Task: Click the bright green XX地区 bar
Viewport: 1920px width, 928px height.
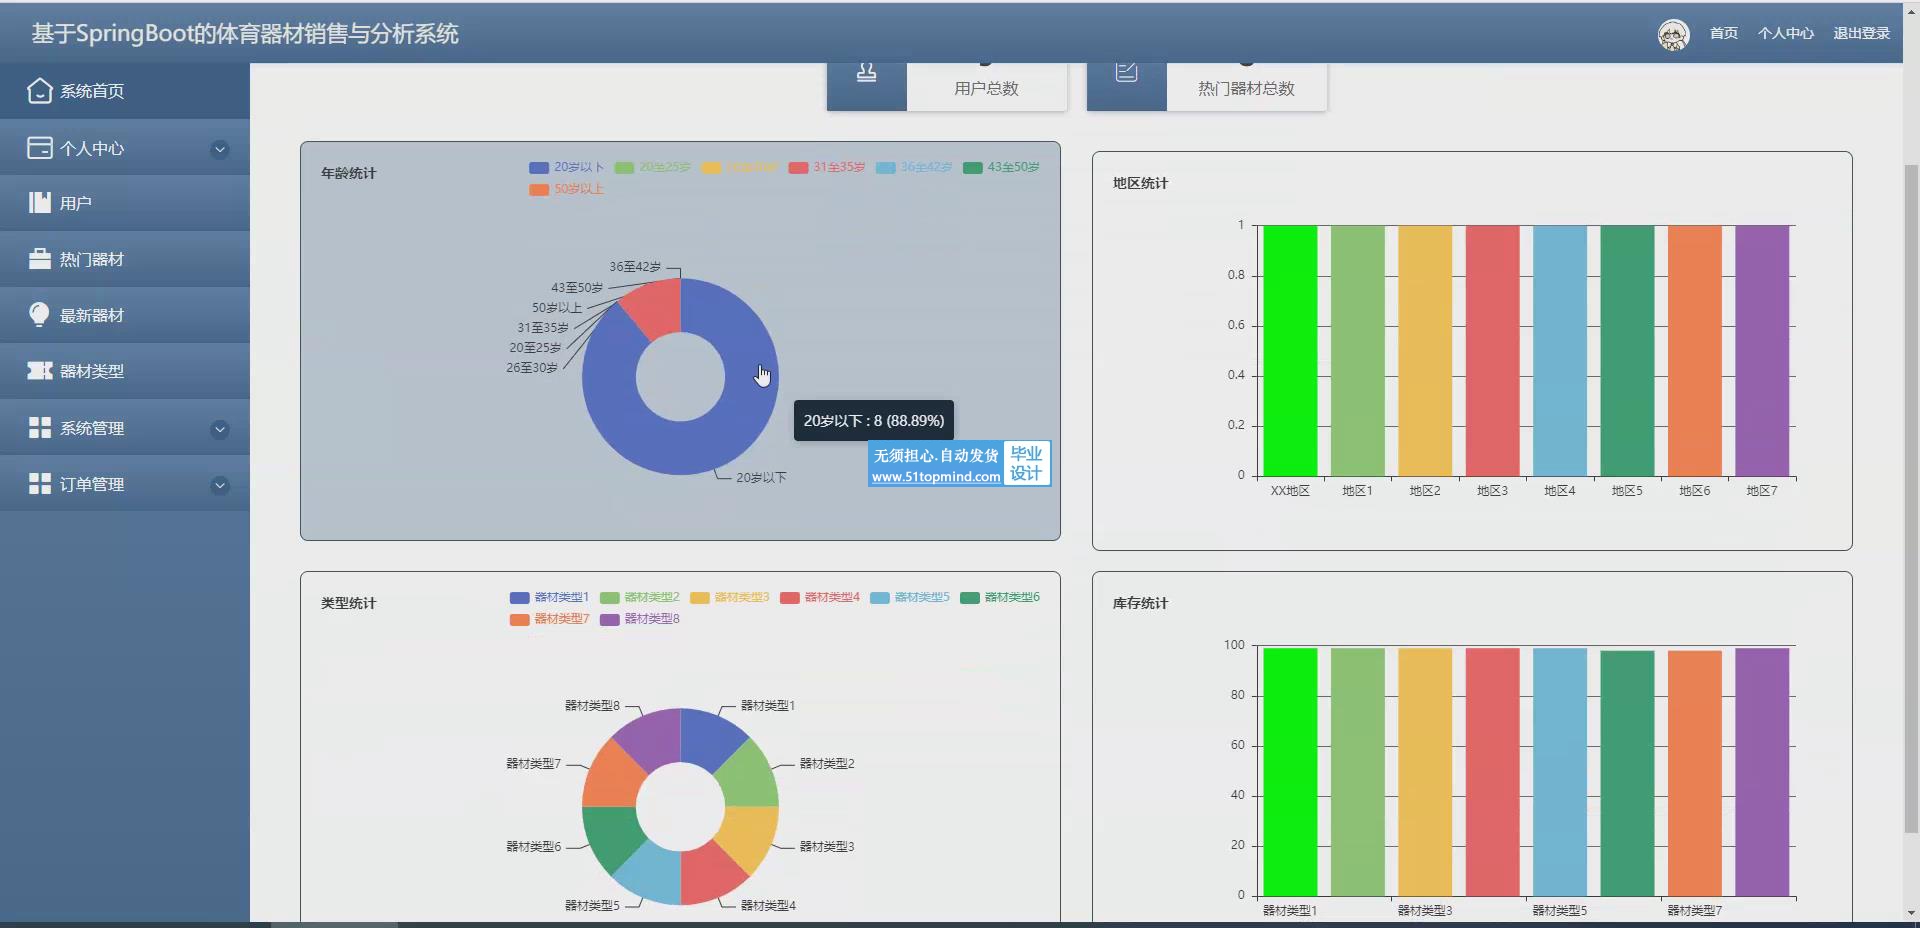Action: point(1290,350)
